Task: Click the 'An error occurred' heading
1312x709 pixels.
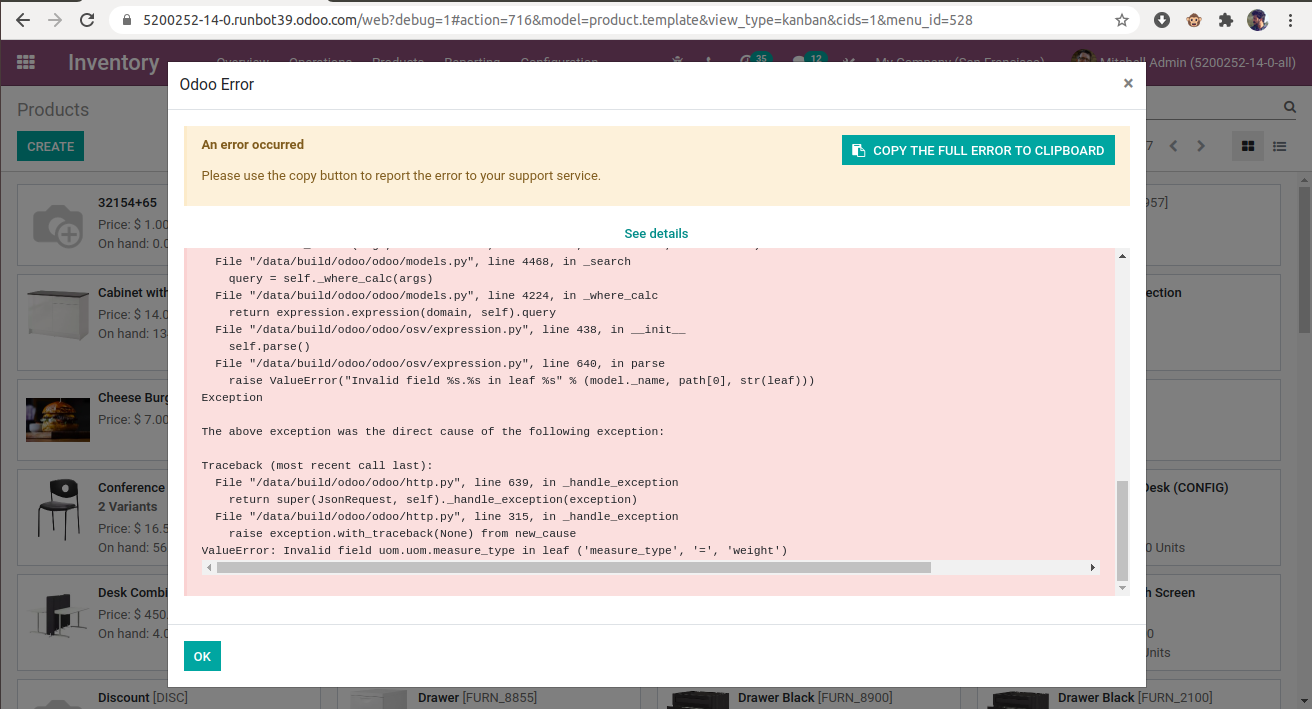Action: [x=253, y=145]
